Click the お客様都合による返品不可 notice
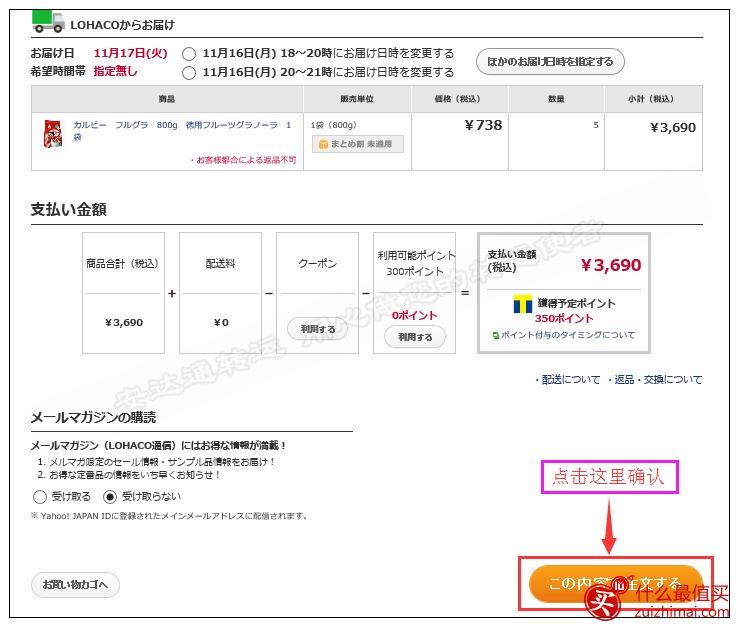The height and width of the screenshot is (626, 738). [243, 160]
